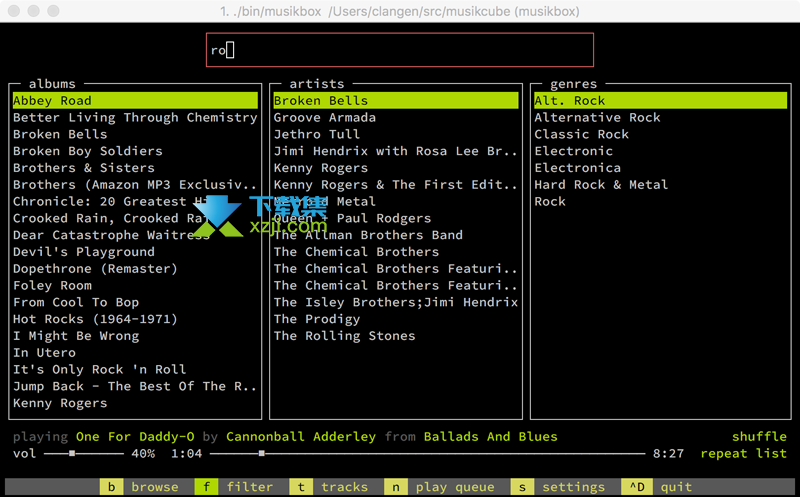The width and height of the screenshot is (800, 497).
Task: Click the search filter input field
Action: [x=399, y=49]
